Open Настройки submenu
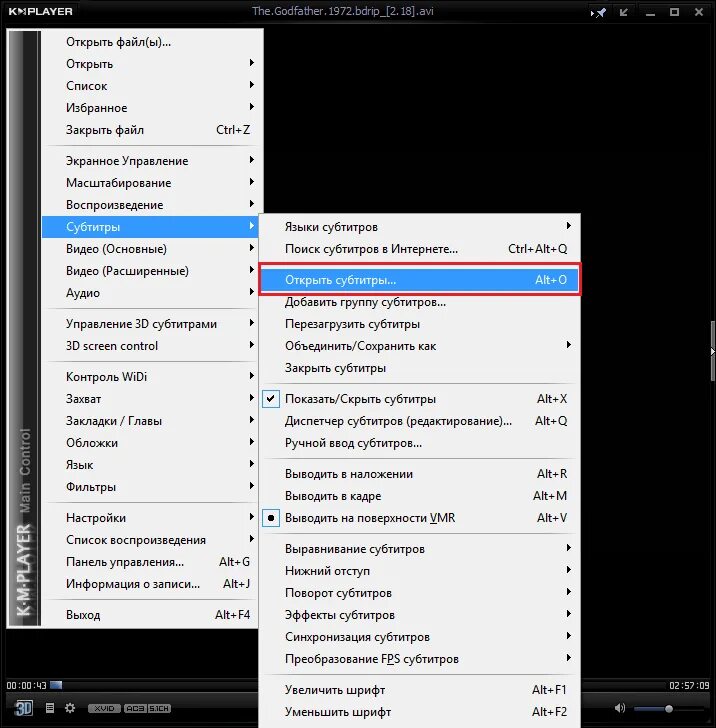This screenshot has width=716, height=728. (x=150, y=518)
